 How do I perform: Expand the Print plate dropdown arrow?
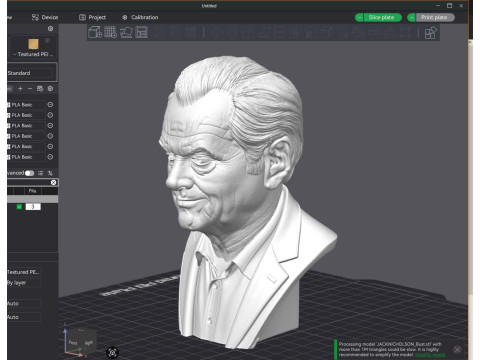point(412,17)
